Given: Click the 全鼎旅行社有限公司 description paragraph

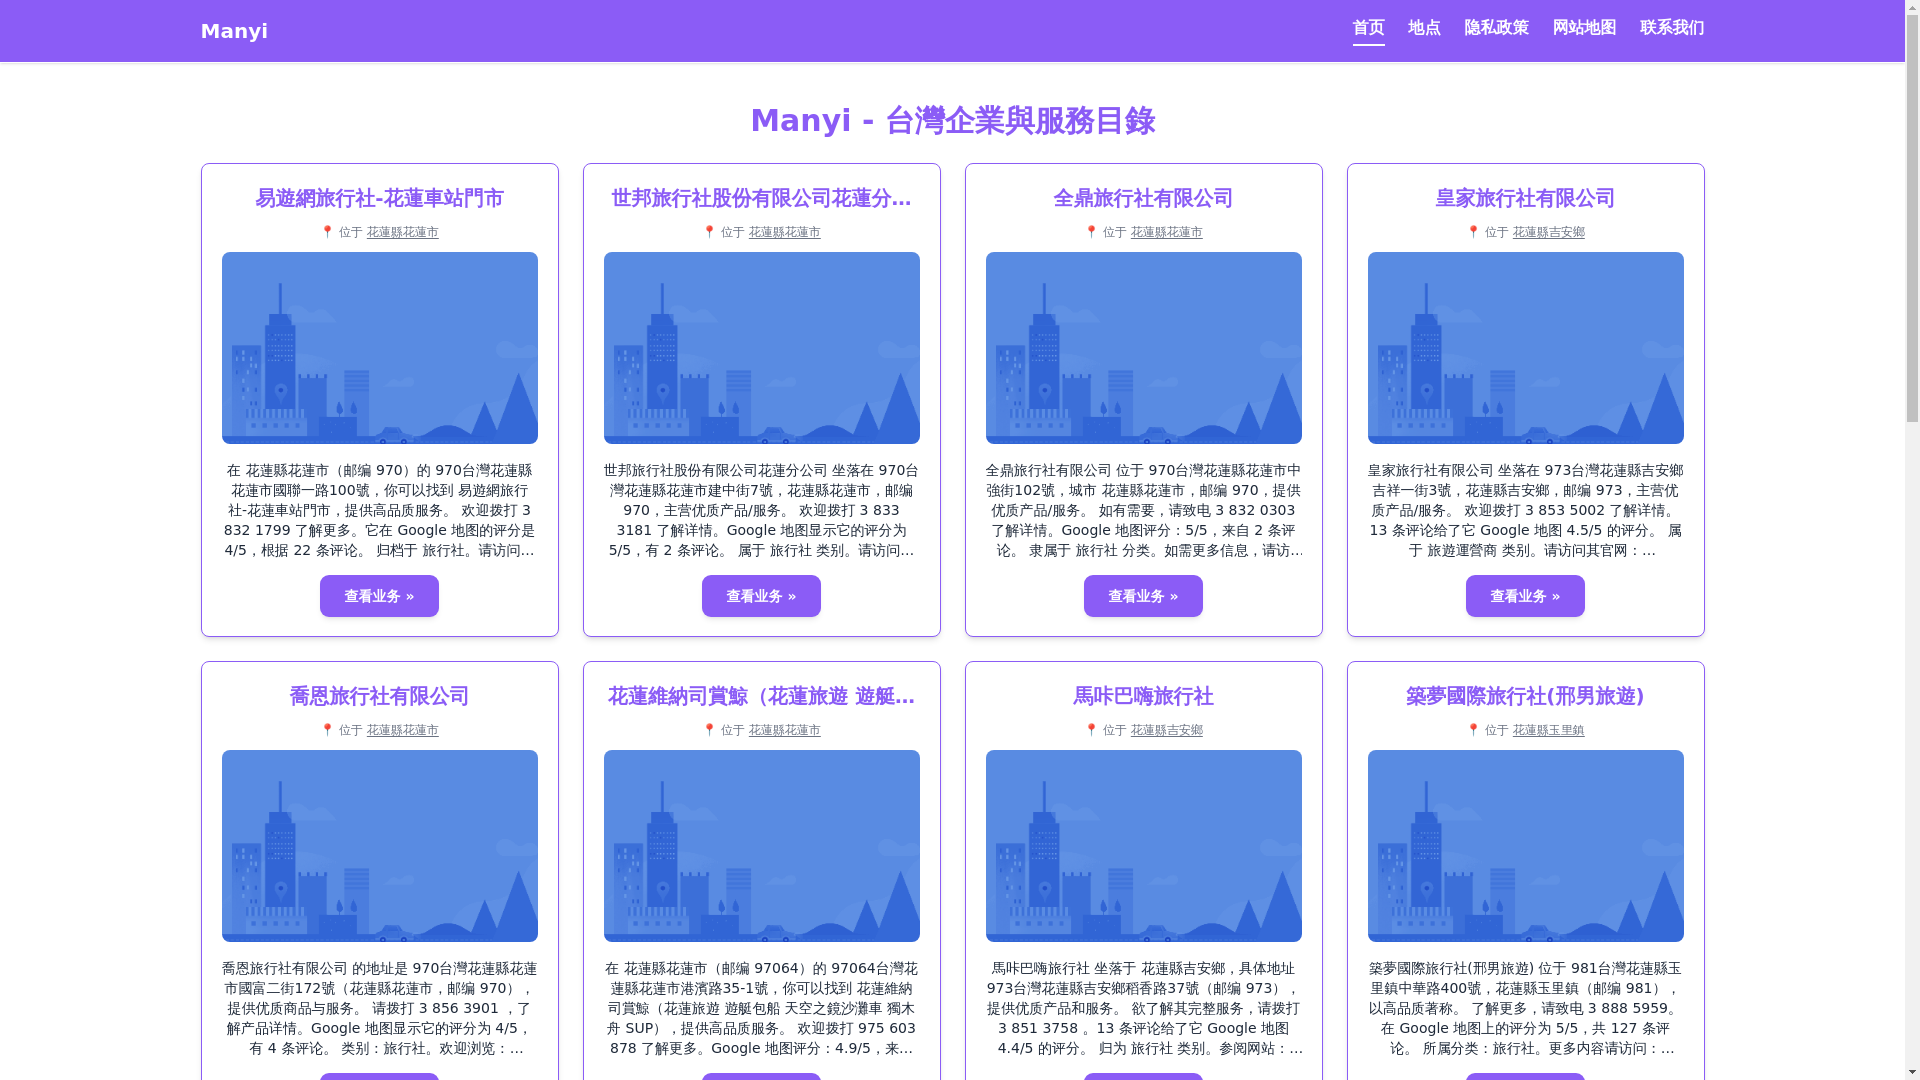Looking at the screenshot, I should point(1143,510).
